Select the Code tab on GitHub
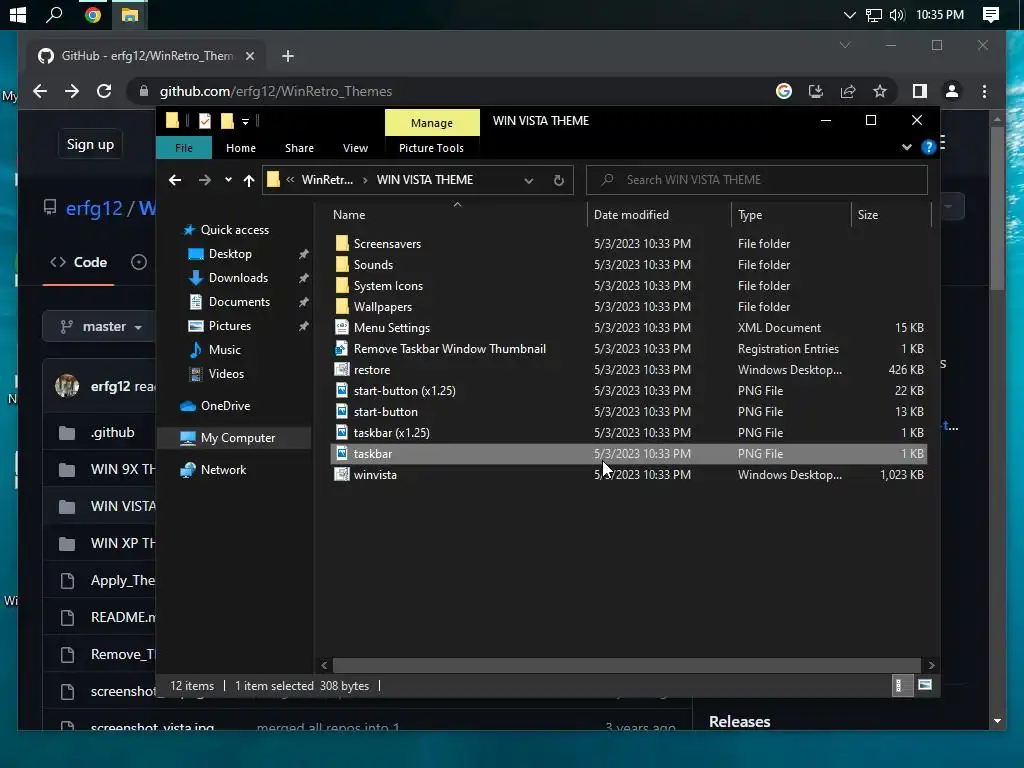1024x768 pixels. coord(78,263)
